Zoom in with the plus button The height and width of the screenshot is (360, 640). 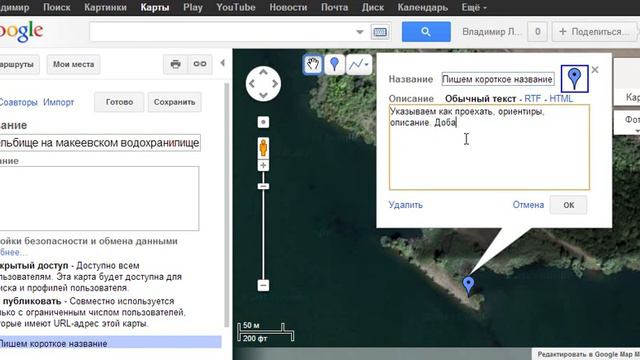click(263, 165)
